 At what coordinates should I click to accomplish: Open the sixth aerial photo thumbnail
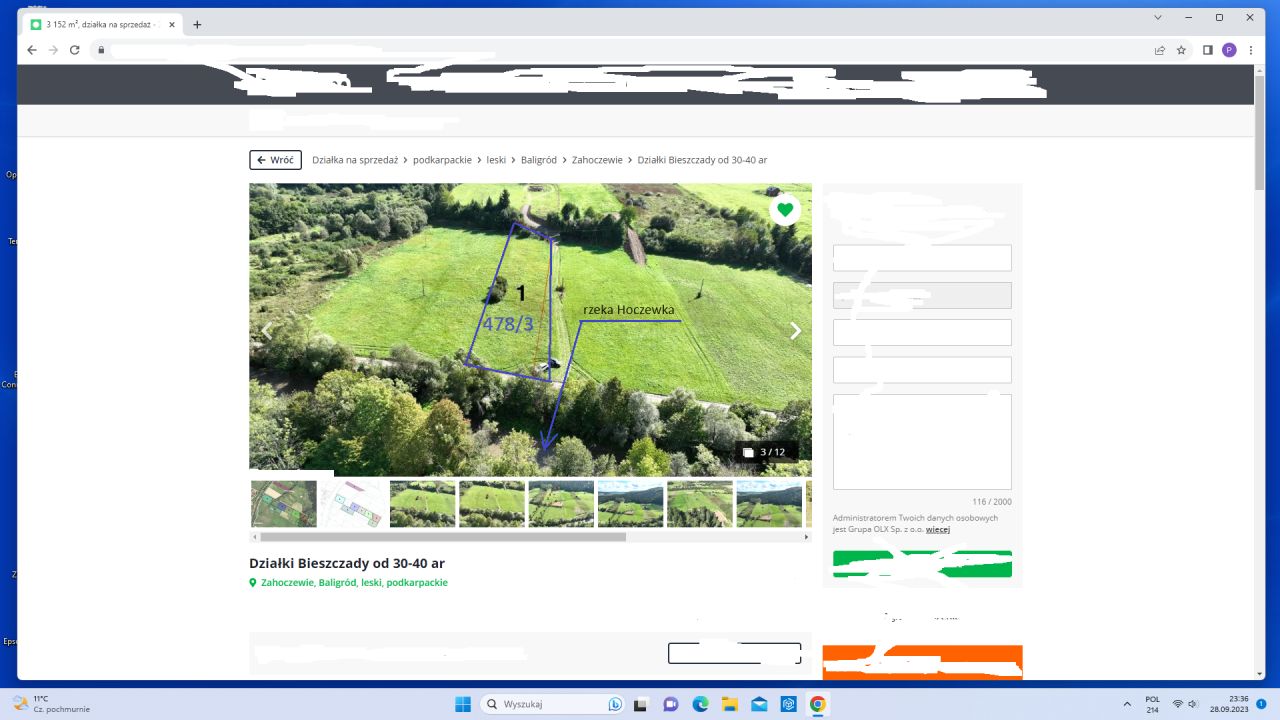(x=631, y=504)
